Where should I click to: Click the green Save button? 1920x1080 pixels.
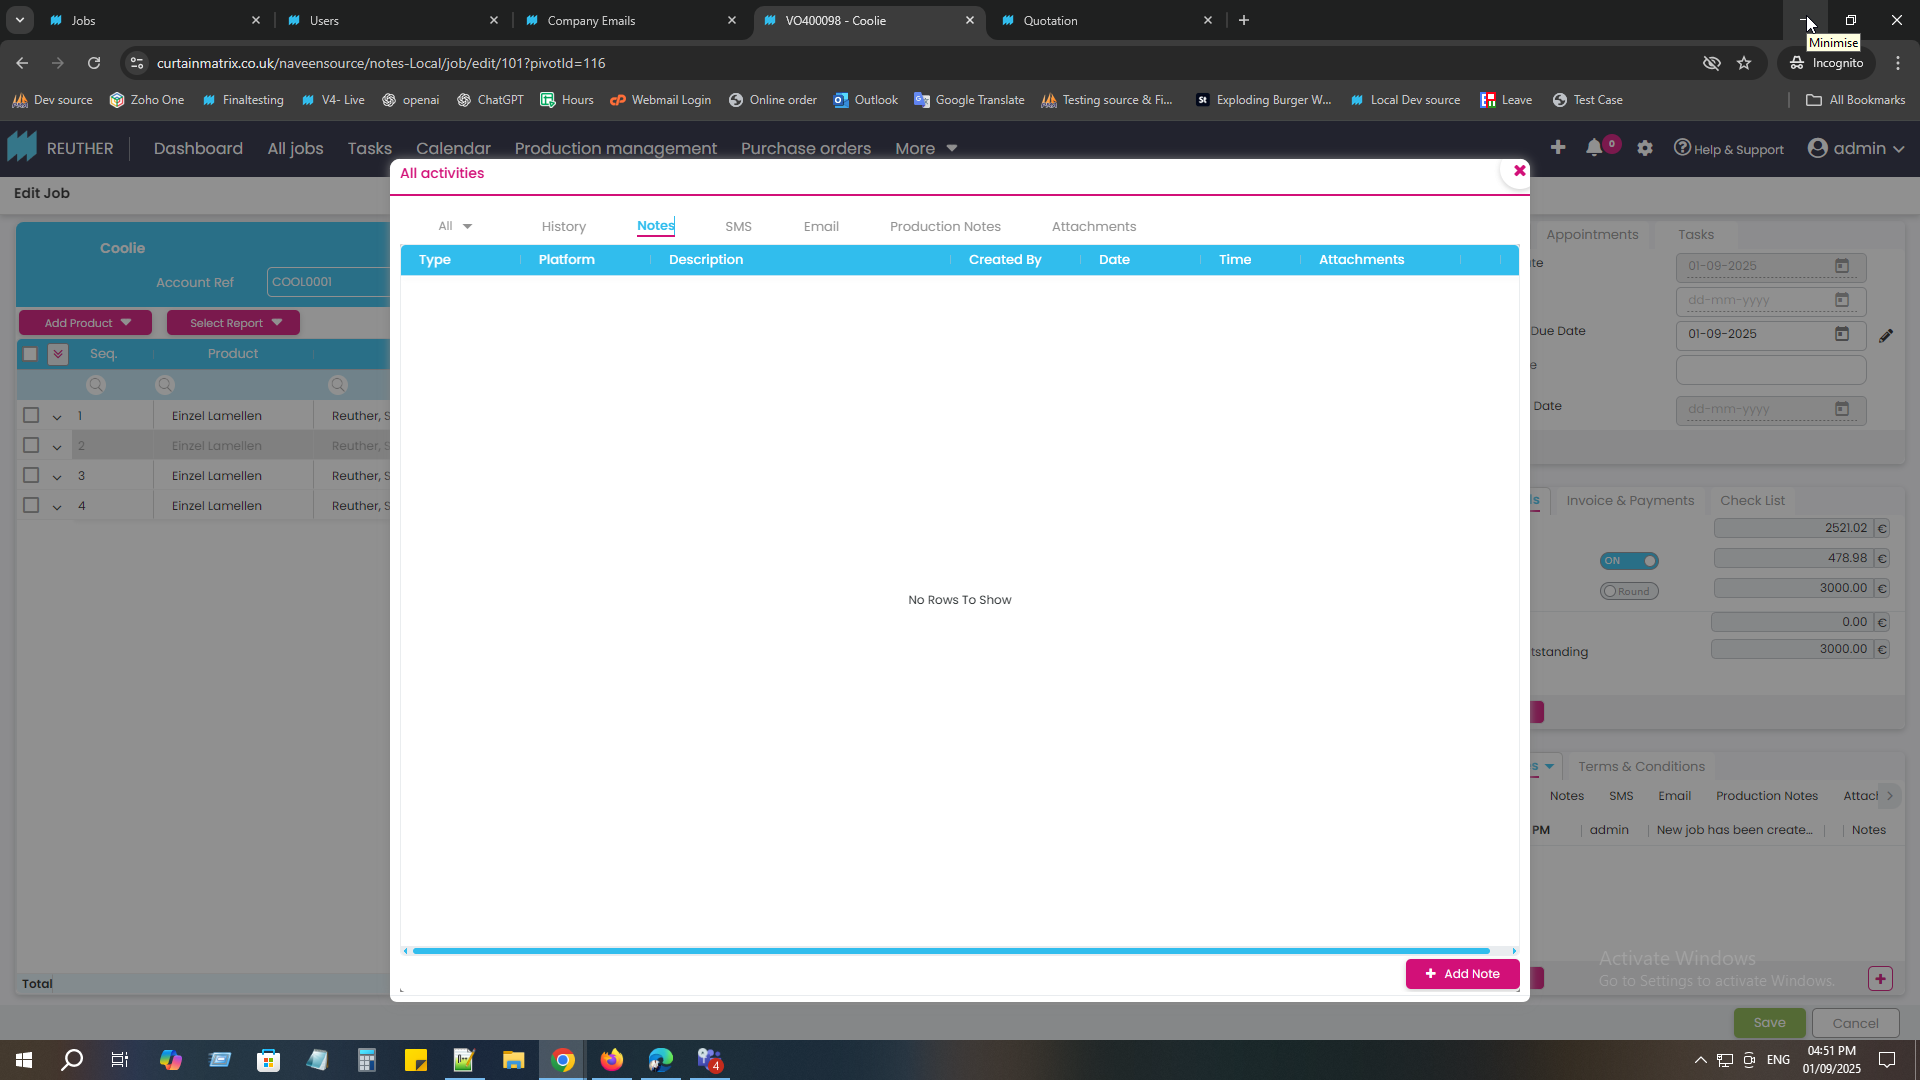coord(1769,1022)
